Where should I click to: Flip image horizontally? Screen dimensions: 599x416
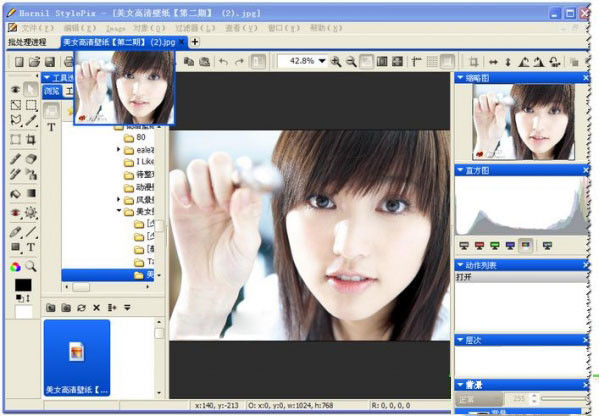493,62
